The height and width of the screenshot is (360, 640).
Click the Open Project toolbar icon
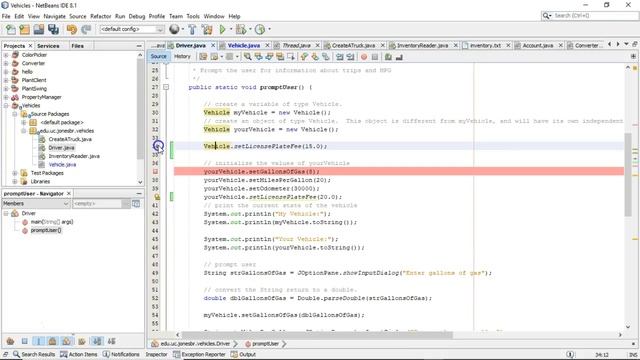click(x=39, y=29)
